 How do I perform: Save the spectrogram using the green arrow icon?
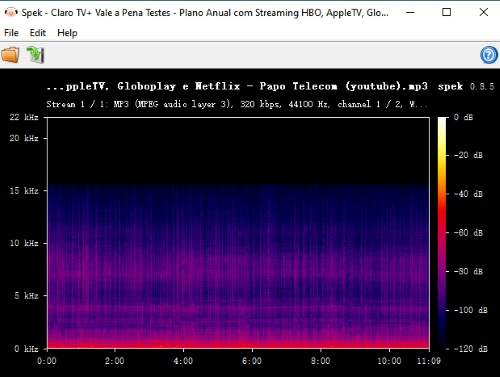click(x=35, y=55)
